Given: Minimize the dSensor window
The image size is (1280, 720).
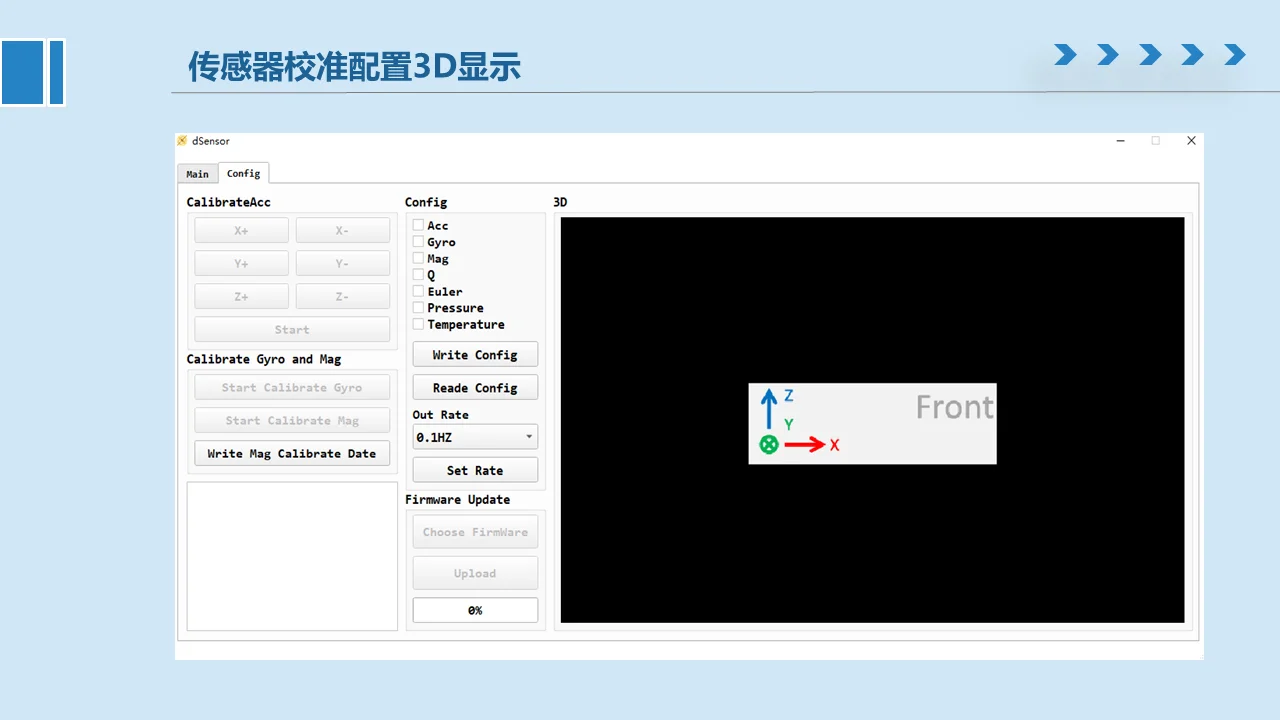Looking at the screenshot, I should pyautogui.click(x=1119, y=141).
